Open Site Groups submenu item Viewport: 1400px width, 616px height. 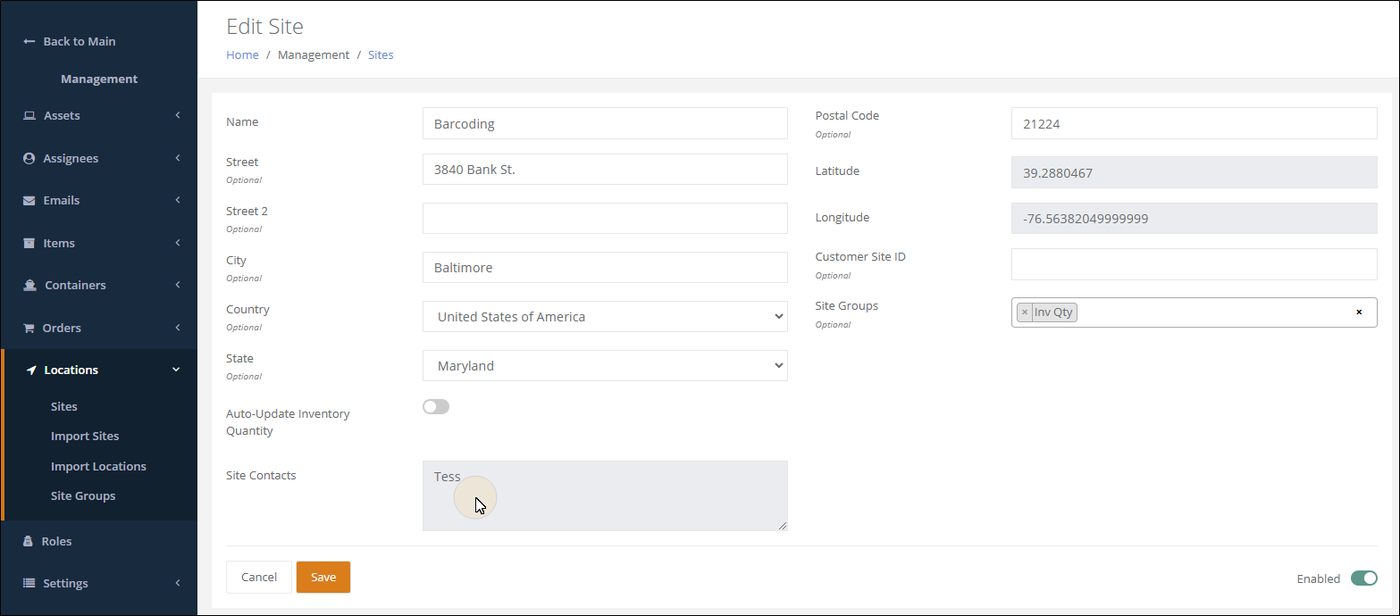pos(83,496)
